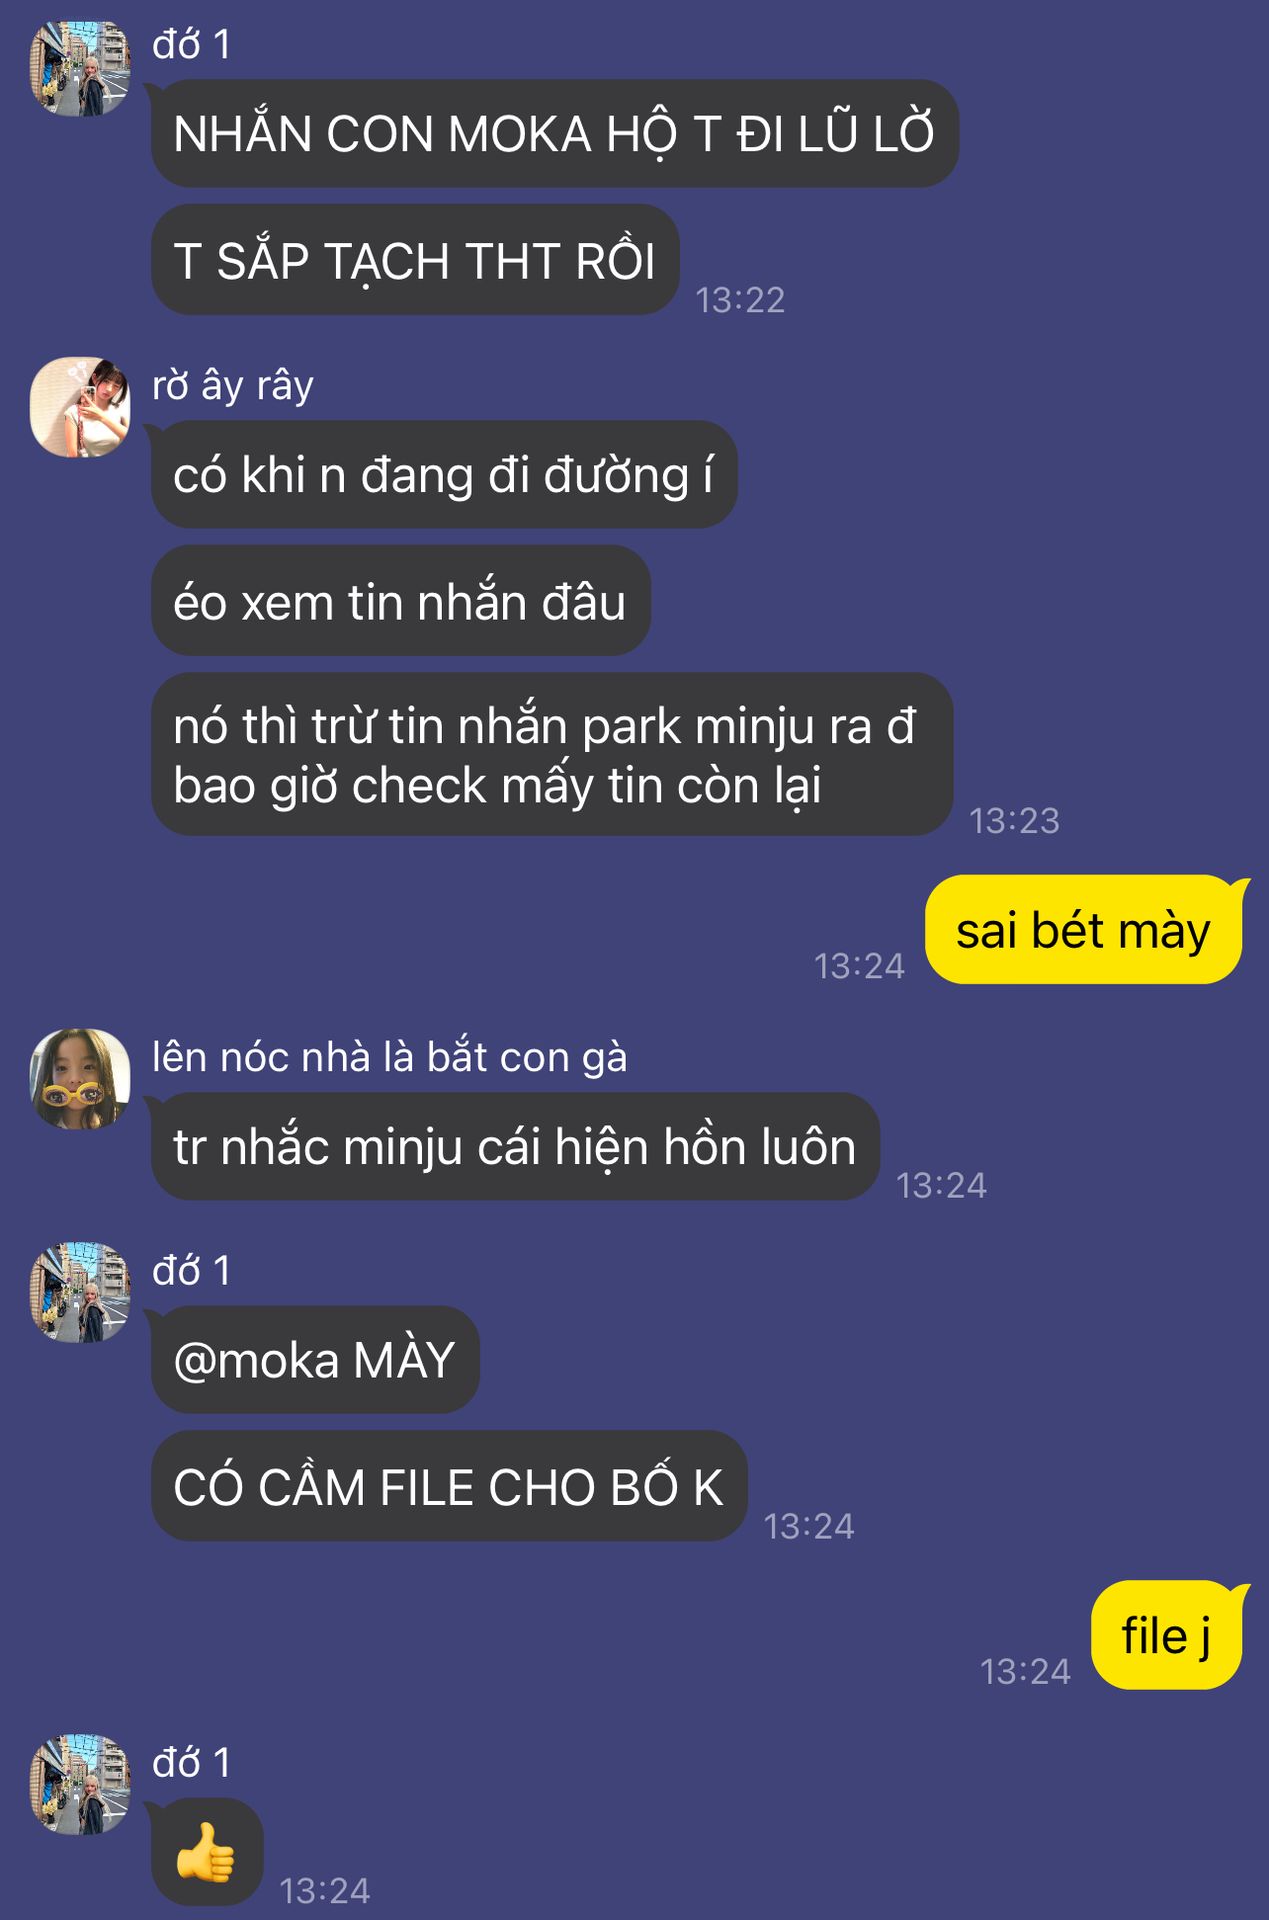Tap rờ ây rây's profile avatar
Screen dimensions: 1269x1920
tap(80, 407)
